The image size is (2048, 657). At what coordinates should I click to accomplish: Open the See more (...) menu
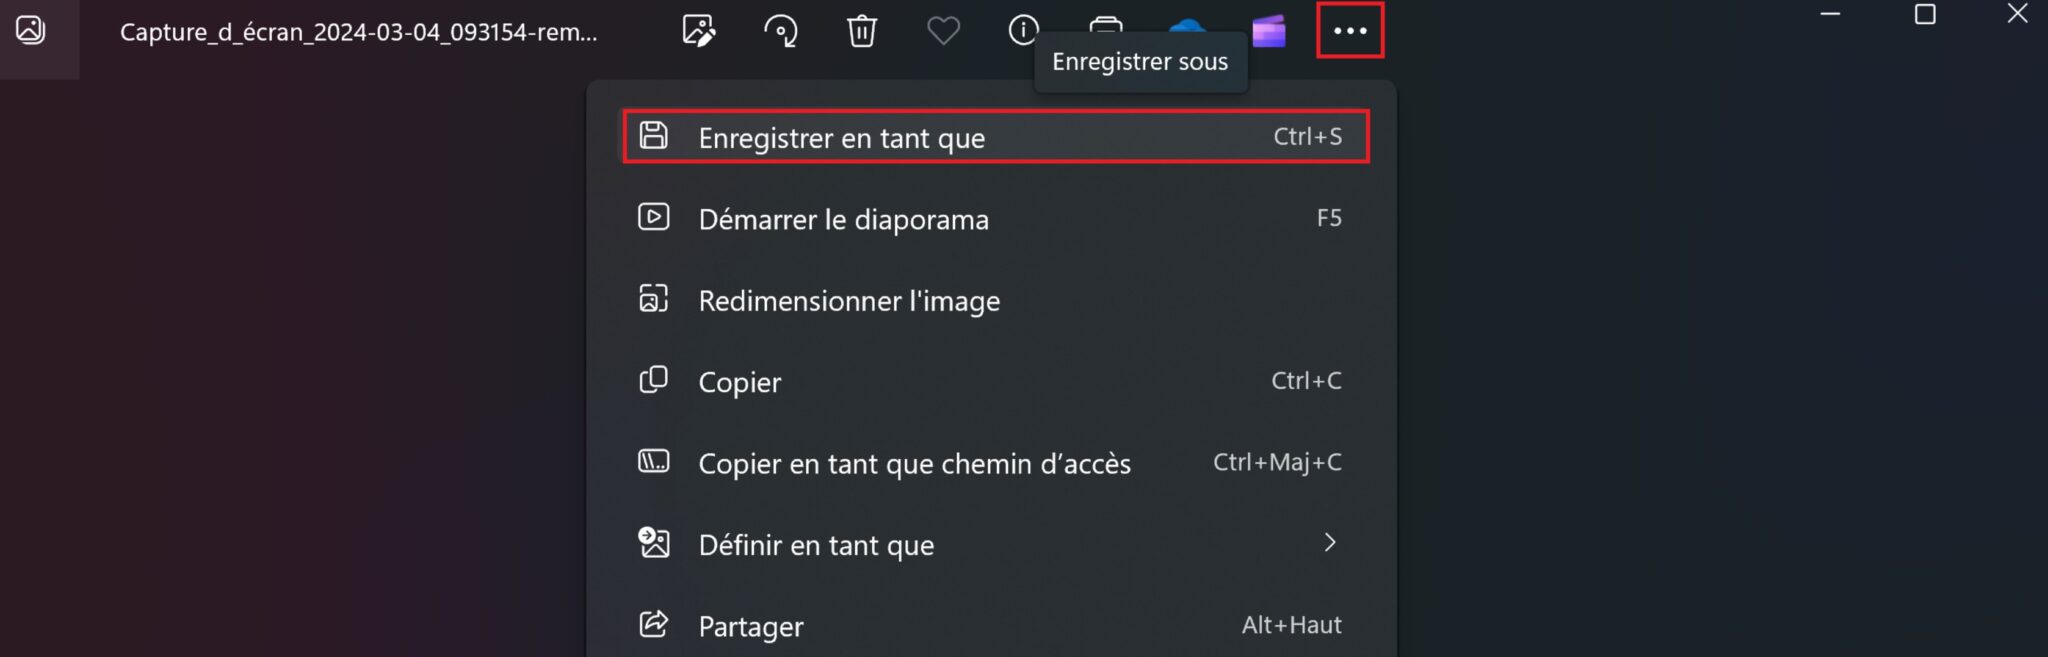click(x=1350, y=31)
